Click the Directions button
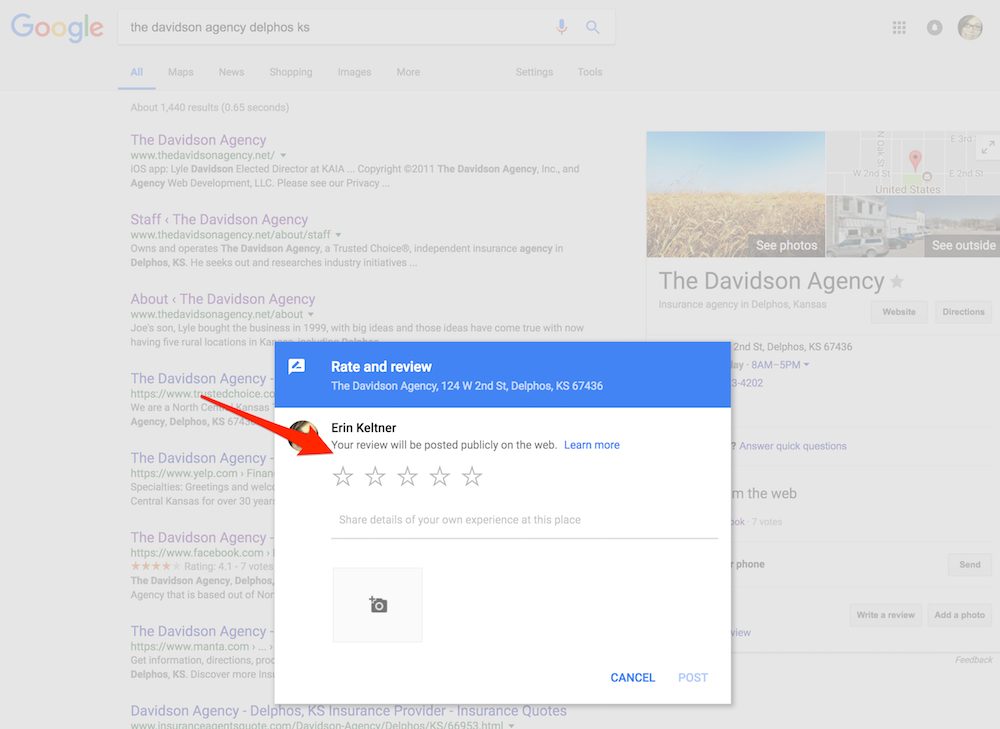 point(963,312)
